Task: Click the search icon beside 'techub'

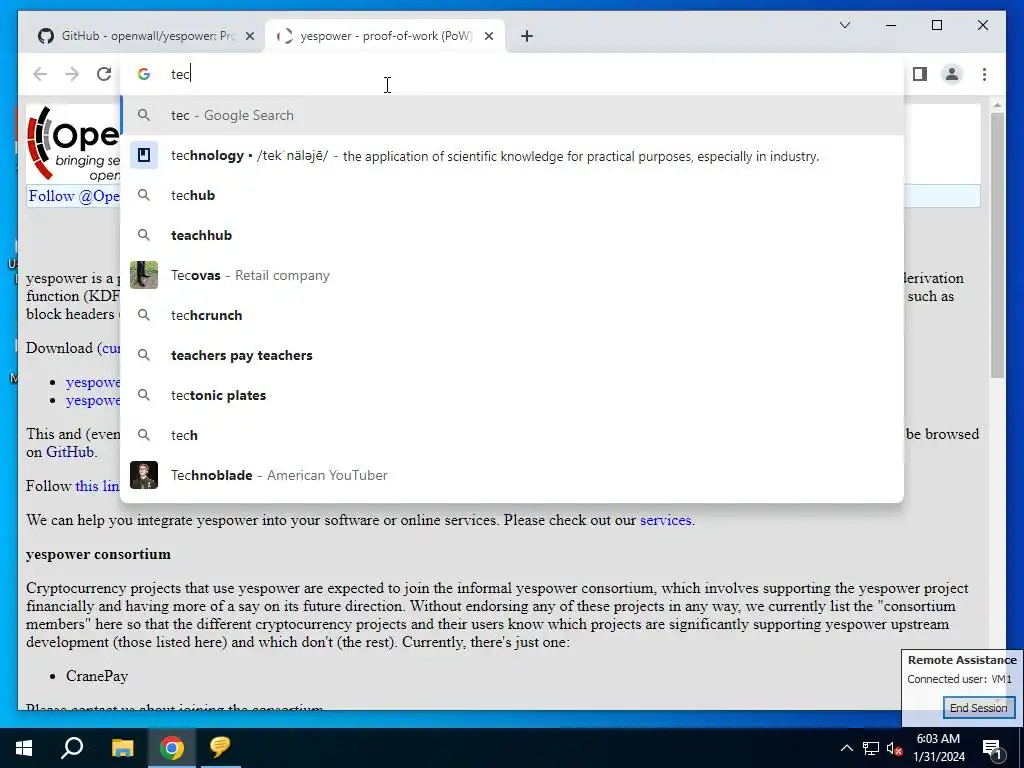Action: [144, 195]
